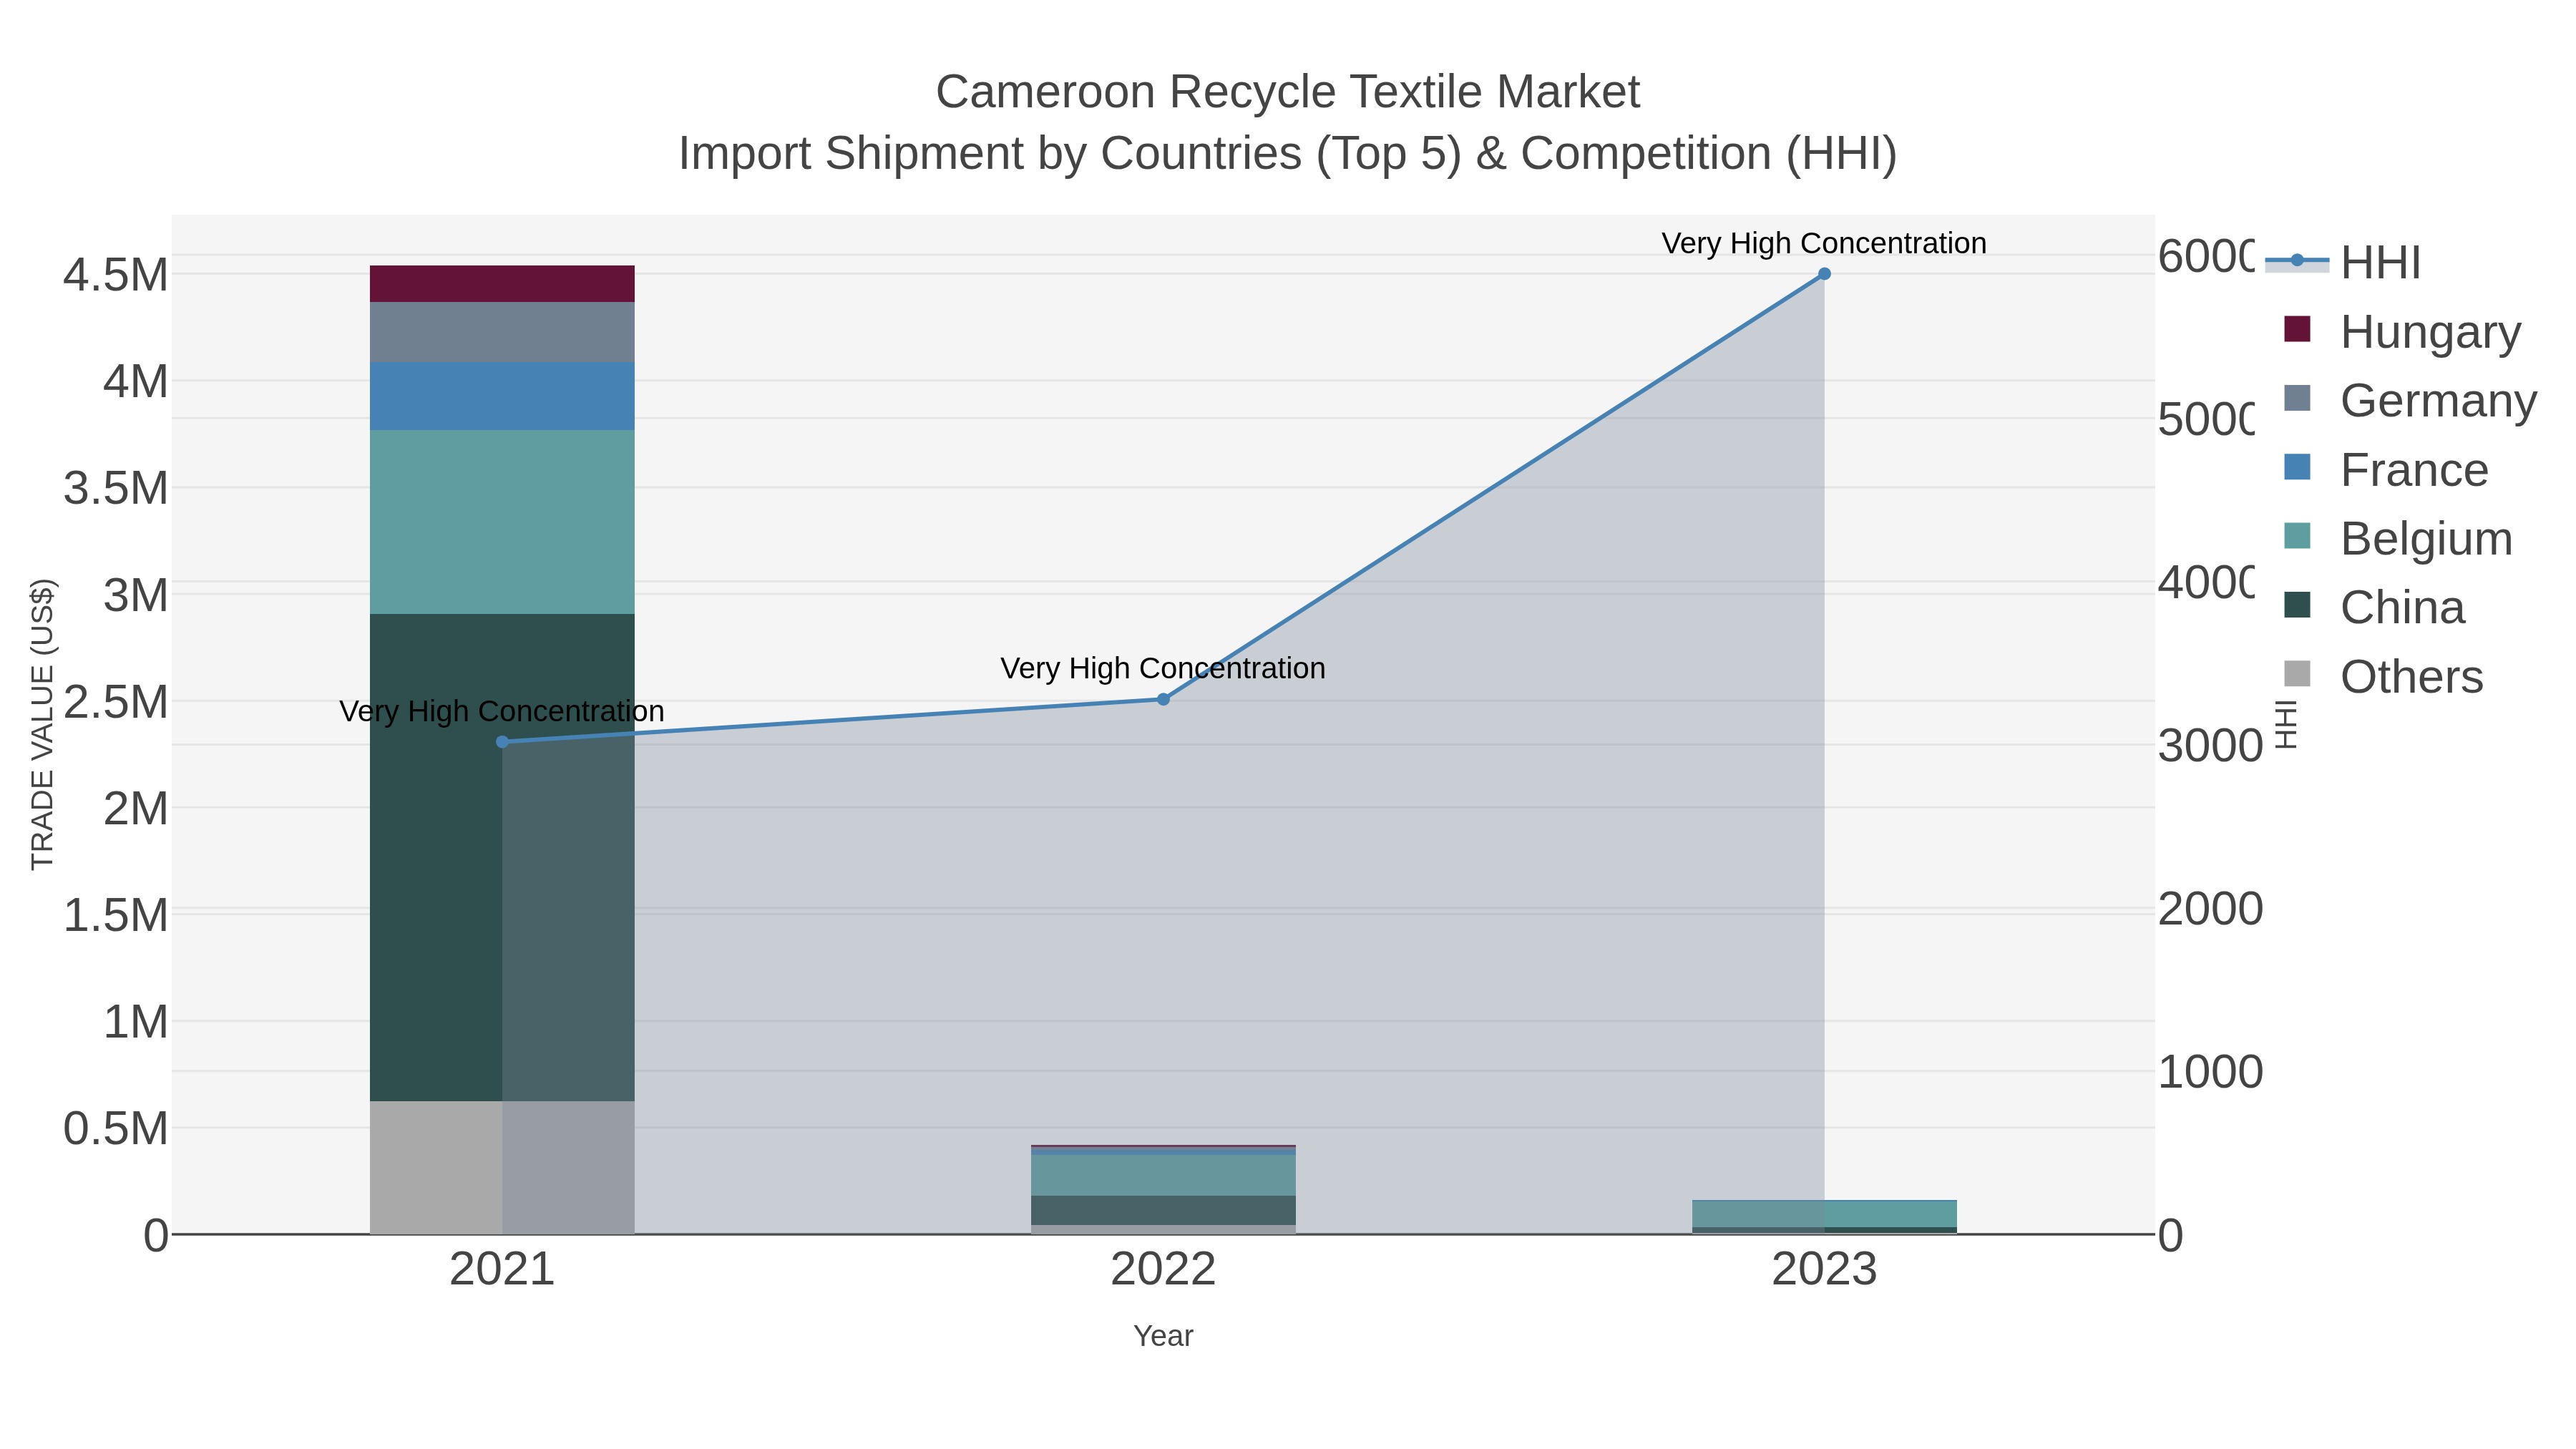Click the 'TRADE VALUE (US$)' axis title
2576x1449 pixels.
42,724
